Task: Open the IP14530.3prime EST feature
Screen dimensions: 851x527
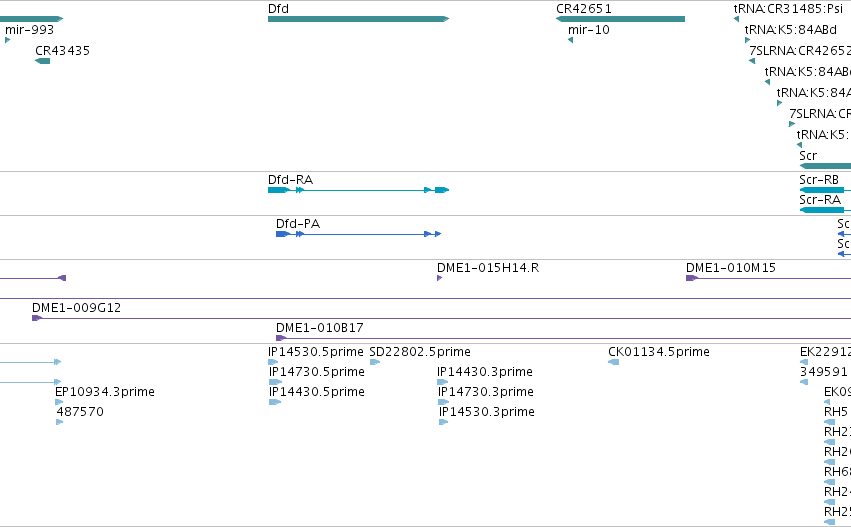Action: 443,422
